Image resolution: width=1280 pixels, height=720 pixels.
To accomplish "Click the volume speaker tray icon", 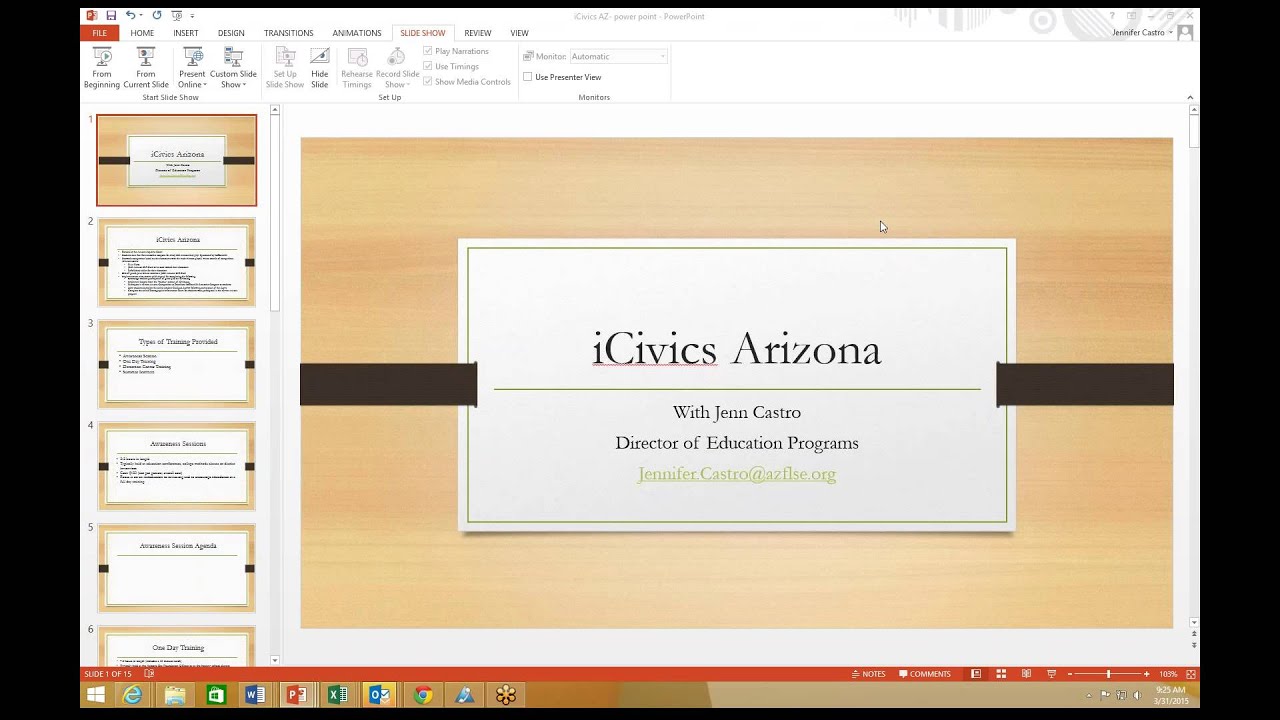I will click(x=1137, y=694).
